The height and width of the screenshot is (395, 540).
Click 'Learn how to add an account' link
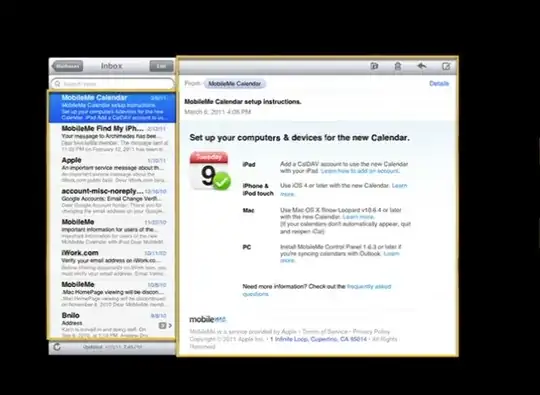coord(360,171)
